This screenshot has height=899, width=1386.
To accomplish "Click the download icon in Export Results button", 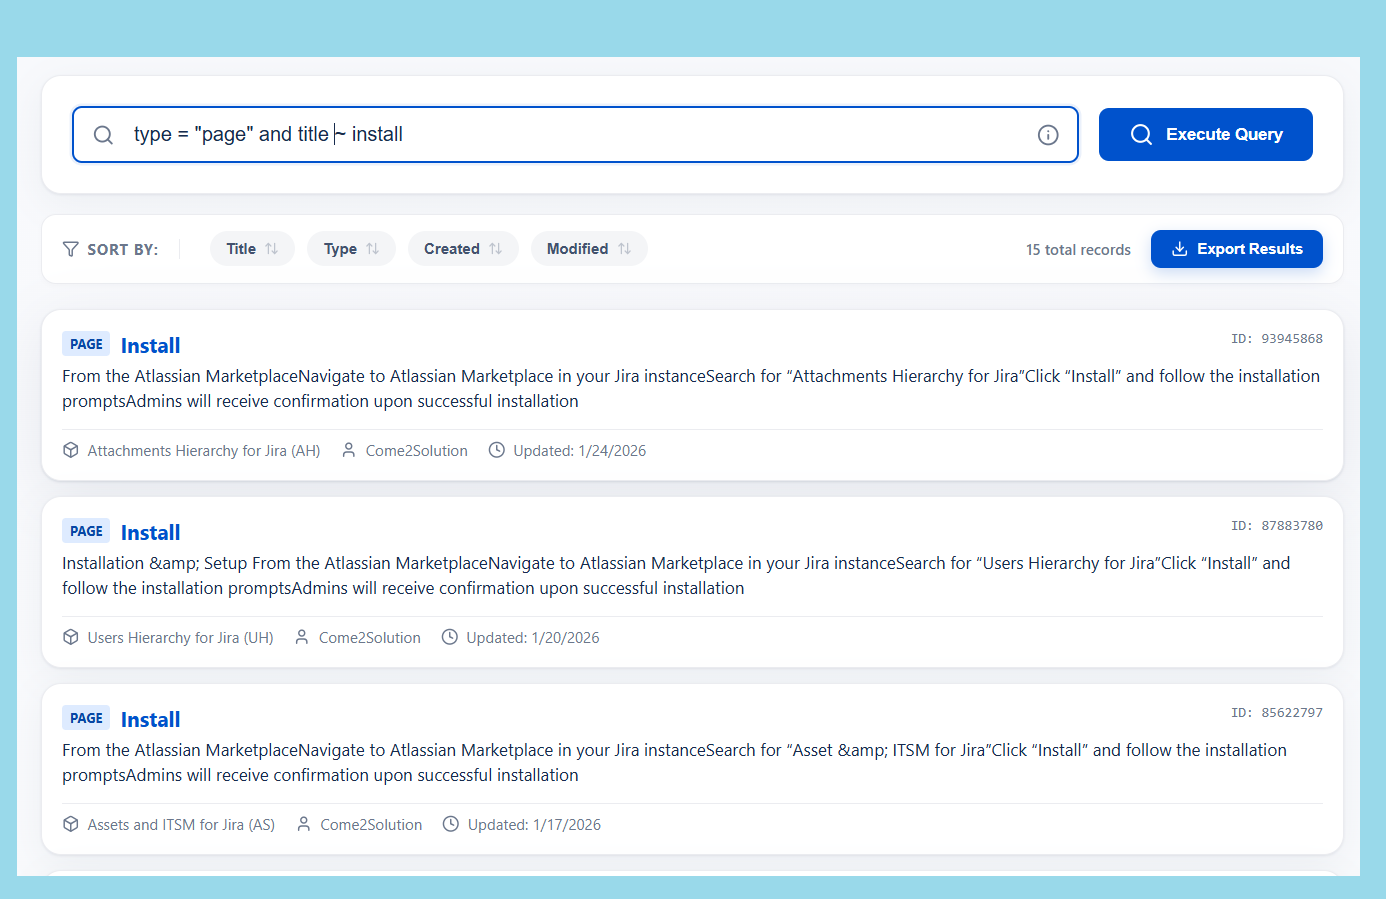I will click(1181, 248).
